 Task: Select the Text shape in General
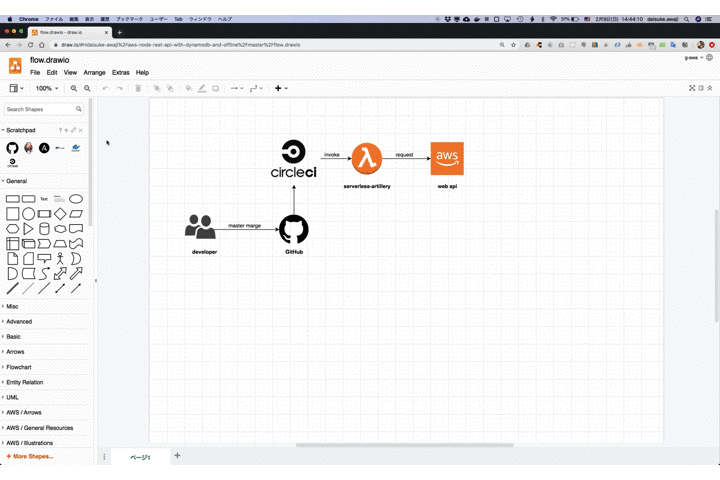tap(44, 199)
